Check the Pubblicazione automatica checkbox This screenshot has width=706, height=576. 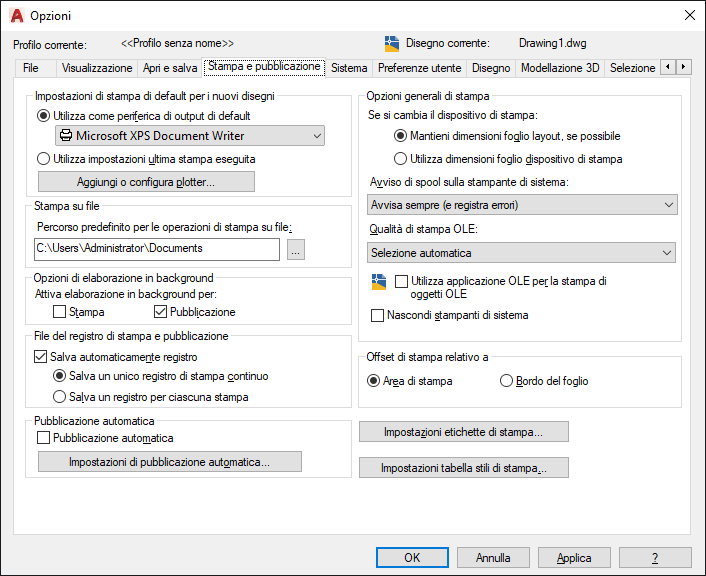[x=43, y=438]
